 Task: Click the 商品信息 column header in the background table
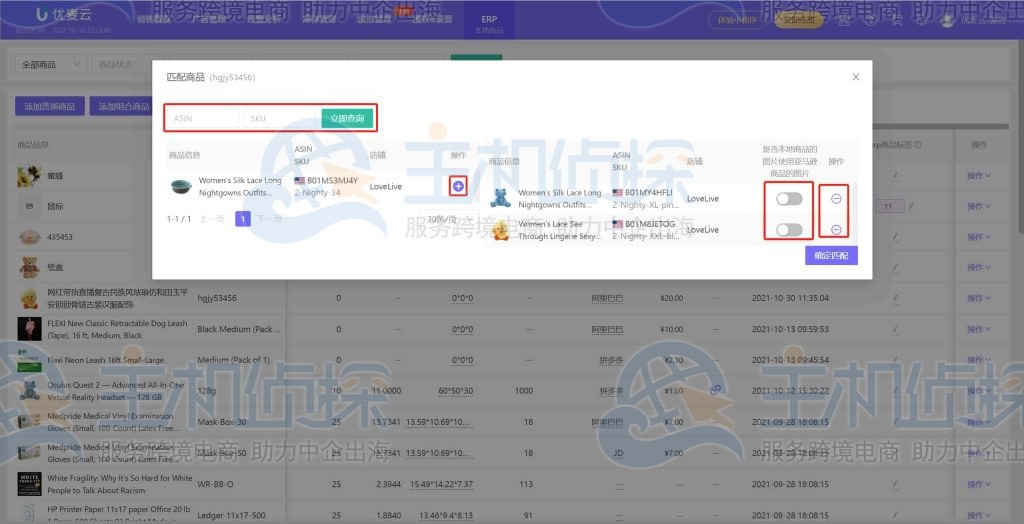point(35,145)
